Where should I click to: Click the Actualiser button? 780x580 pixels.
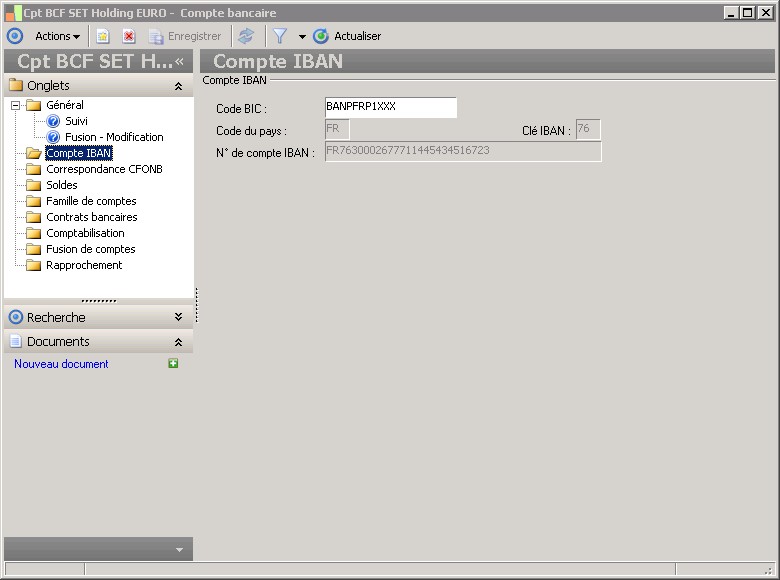tap(347, 36)
